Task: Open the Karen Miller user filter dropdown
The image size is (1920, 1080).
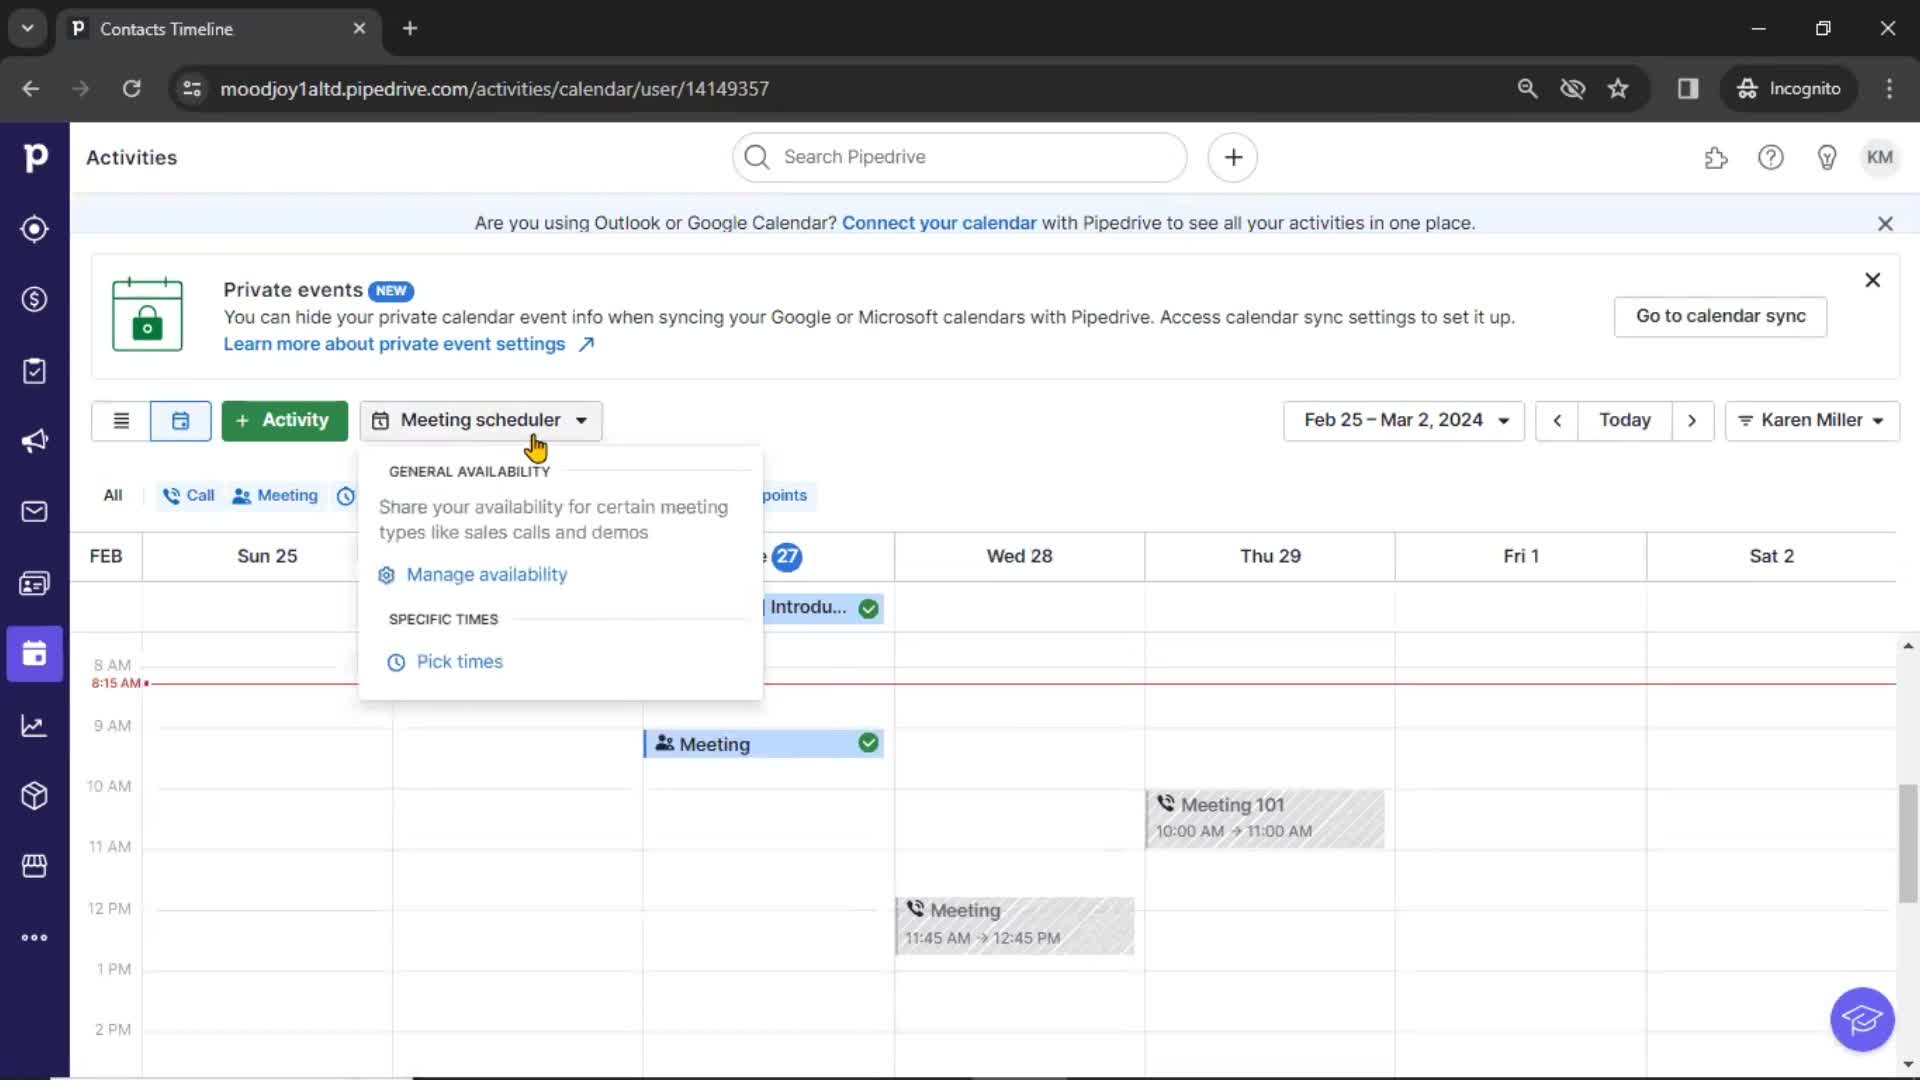Action: pos(1812,421)
